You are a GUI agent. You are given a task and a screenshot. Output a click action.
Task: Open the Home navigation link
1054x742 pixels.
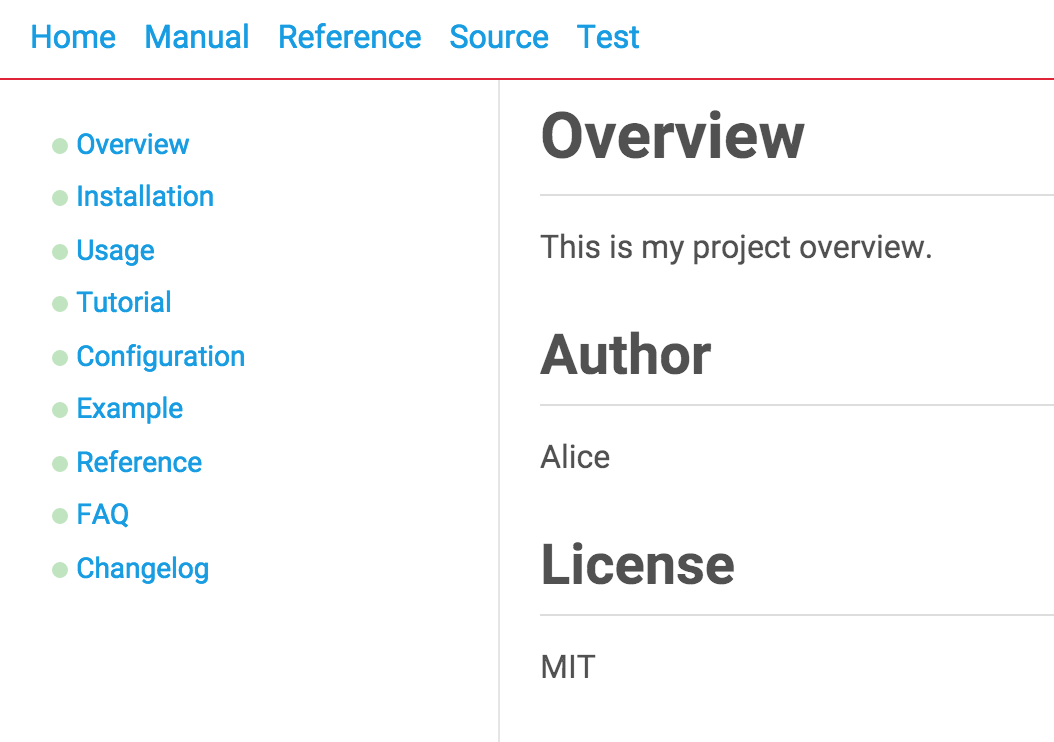[x=73, y=37]
